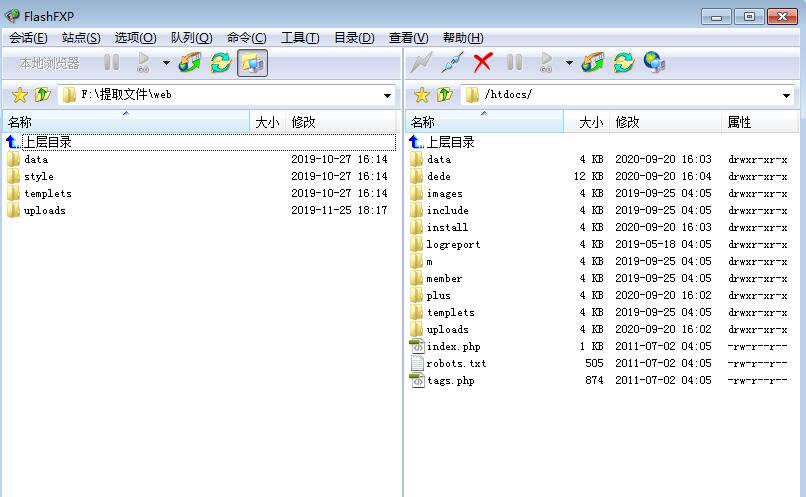The image size is (806, 497).
Task: Open the 站点(S) menu
Action: [x=81, y=38]
